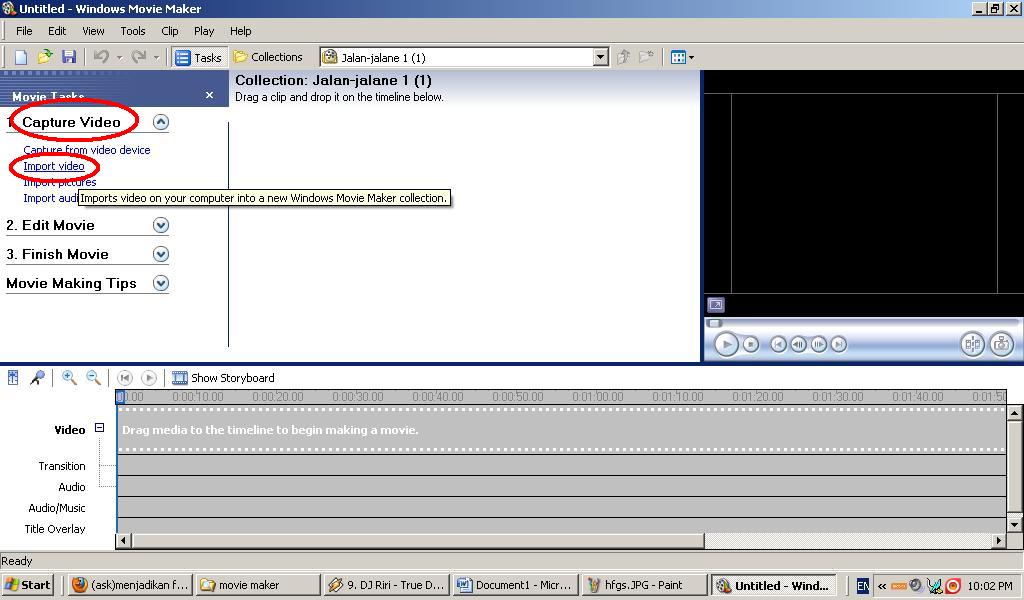This screenshot has width=1024, height=600.
Task: Click the Set Audio Levels icon
Action: pyautogui.click(x=13, y=377)
